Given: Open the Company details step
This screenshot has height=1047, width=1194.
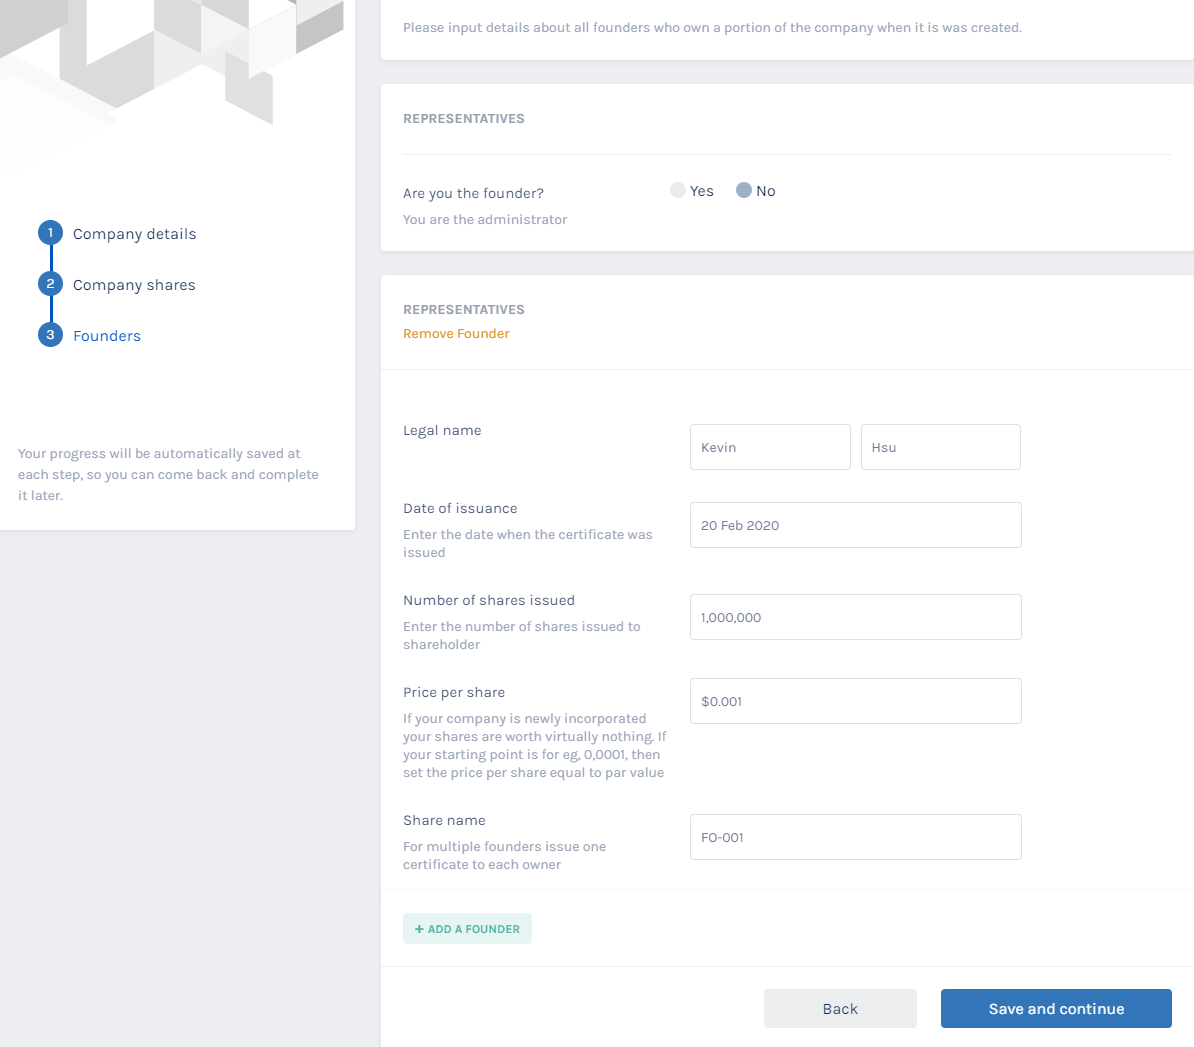Looking at the screenshot, I should [135, 234].
